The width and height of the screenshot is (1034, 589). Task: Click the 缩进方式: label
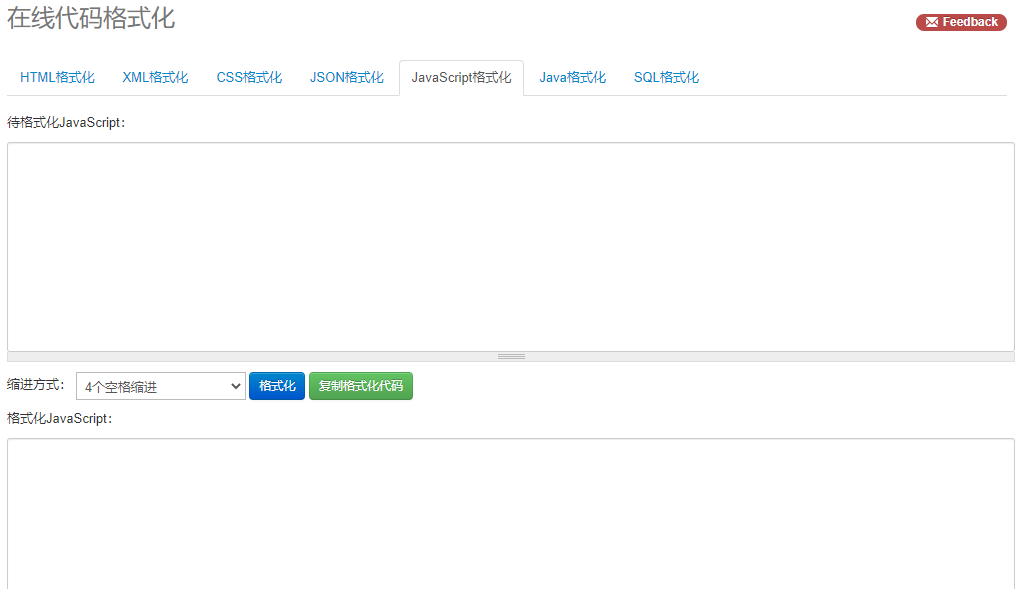pyautogui.click(x=36, y=385)
